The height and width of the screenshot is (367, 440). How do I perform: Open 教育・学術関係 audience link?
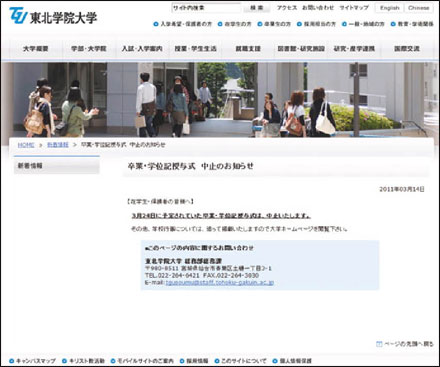[x=415, y=24]
